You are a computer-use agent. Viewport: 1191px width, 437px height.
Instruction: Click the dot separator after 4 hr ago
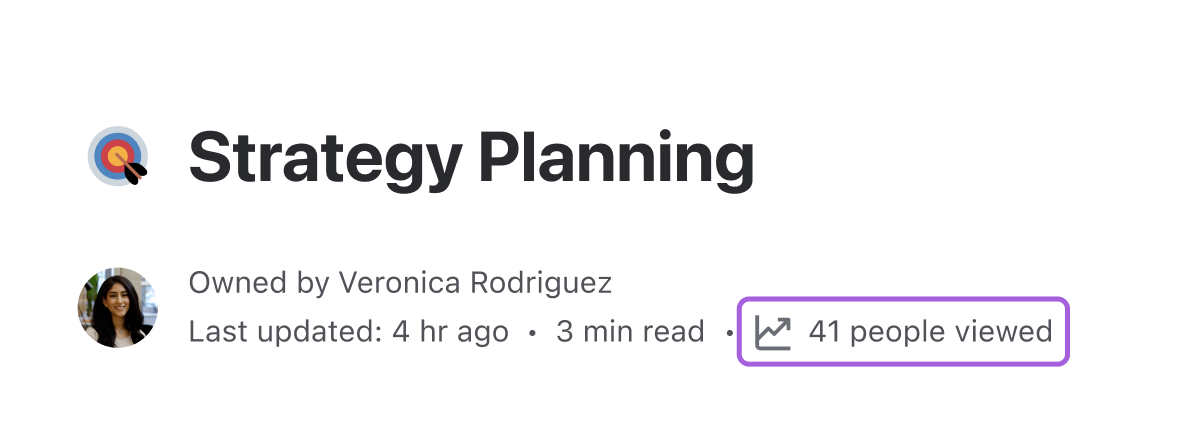click(532, 333)
